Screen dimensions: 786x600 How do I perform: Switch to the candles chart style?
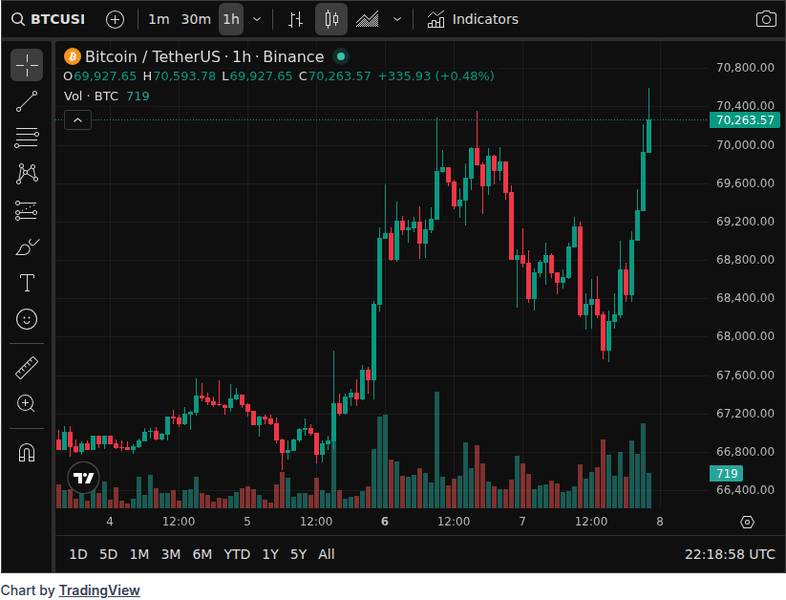(331, 20)
